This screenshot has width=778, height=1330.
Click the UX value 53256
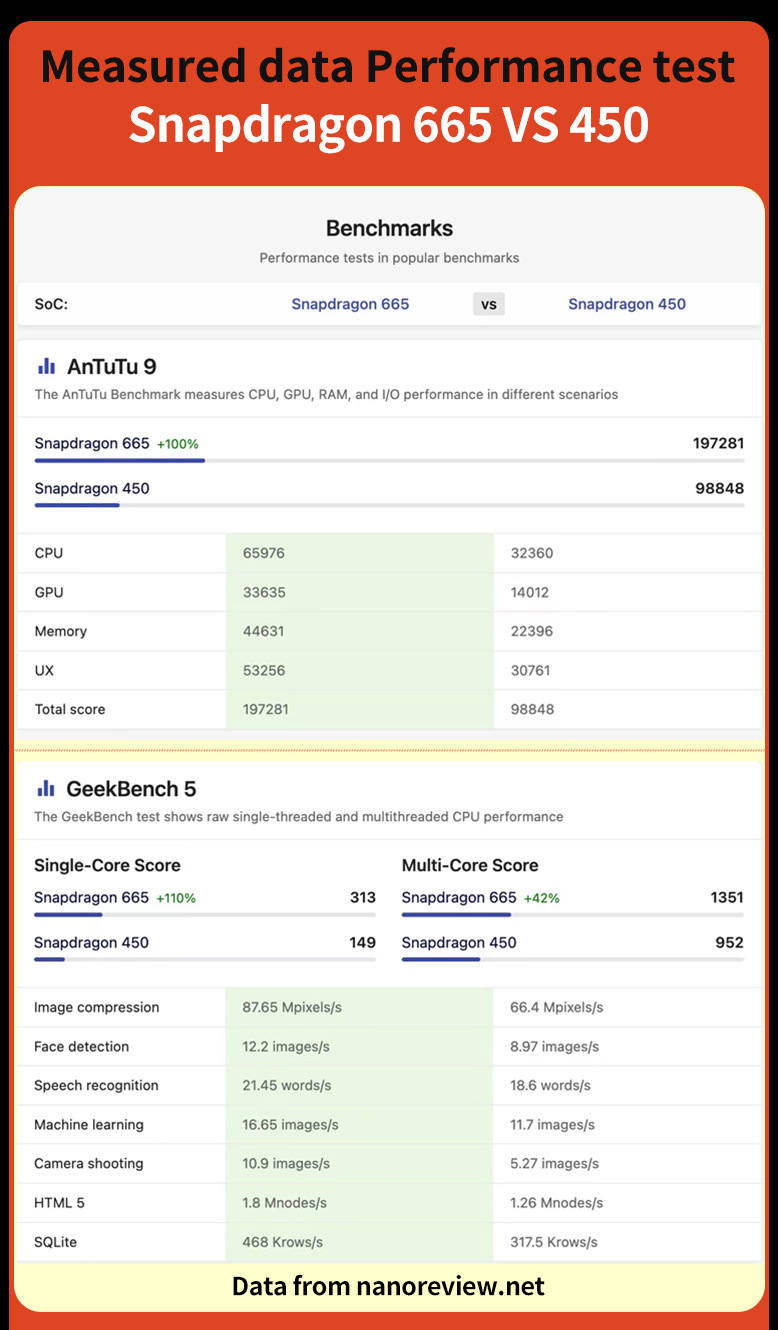tap(264, 670)
